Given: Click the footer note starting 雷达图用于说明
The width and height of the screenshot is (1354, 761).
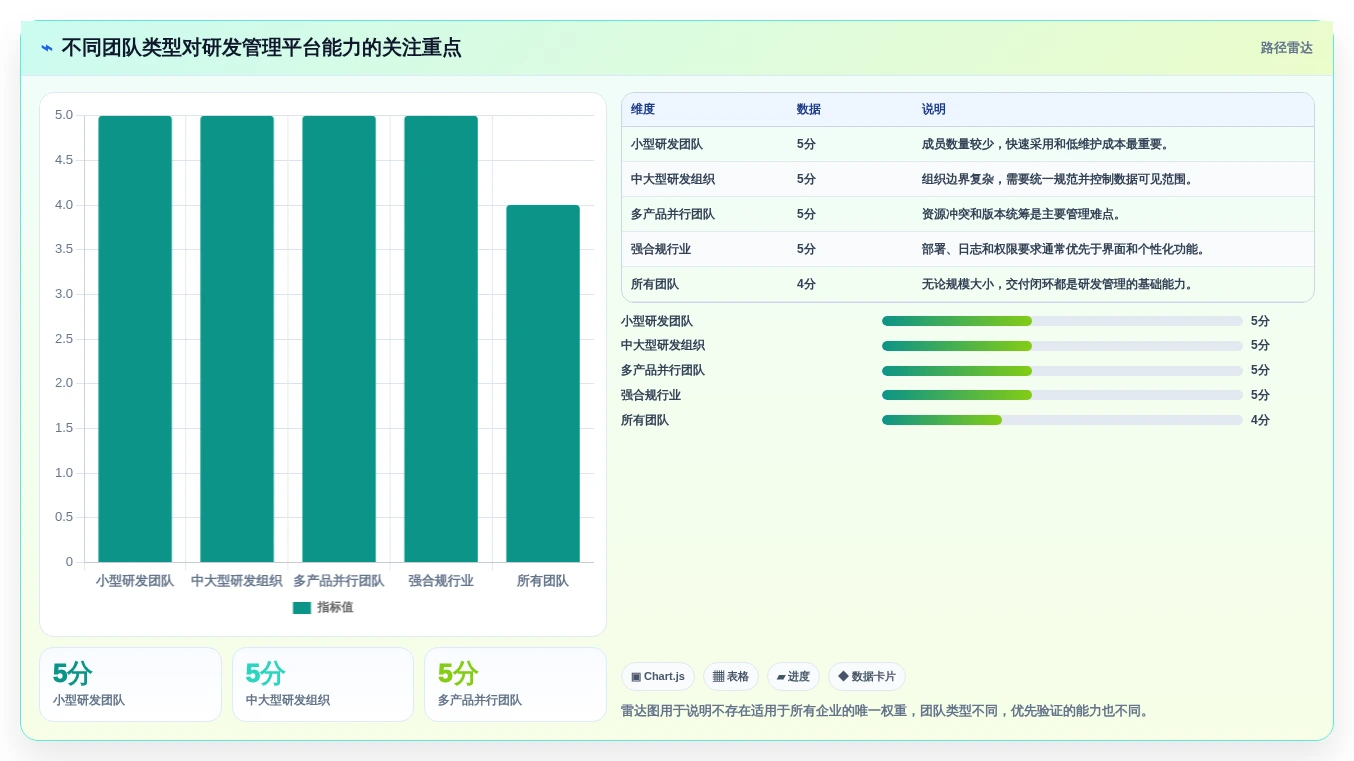Looking at the screenshot, I should 887,711.
